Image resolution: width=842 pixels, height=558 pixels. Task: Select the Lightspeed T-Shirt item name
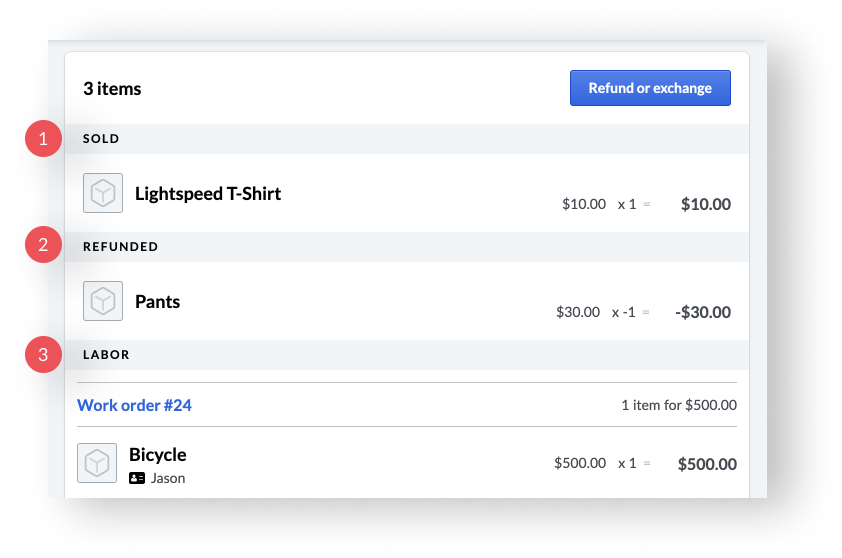point(208,194)
